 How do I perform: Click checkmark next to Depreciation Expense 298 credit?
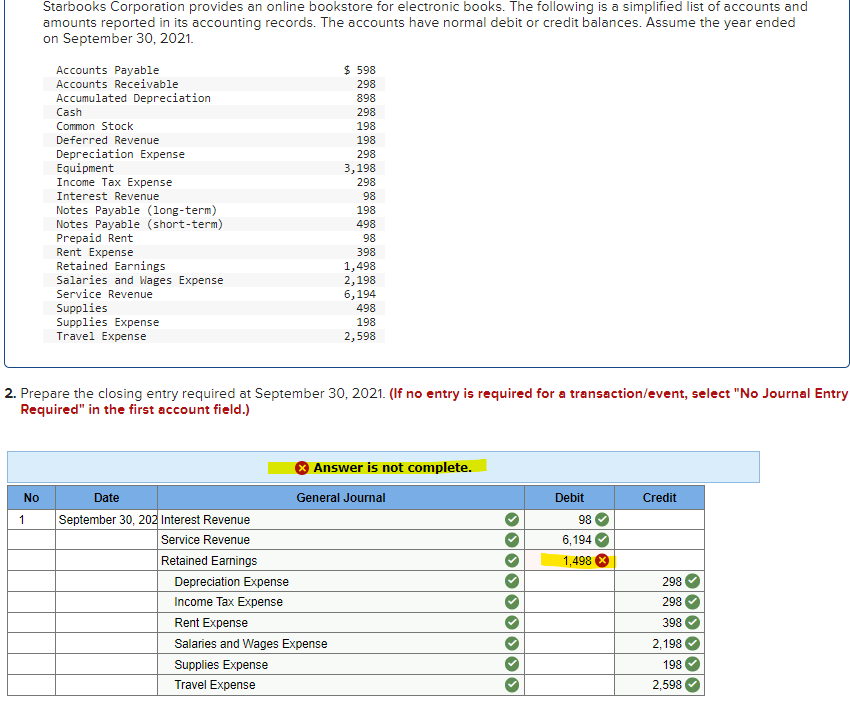[x=689, y=581]
